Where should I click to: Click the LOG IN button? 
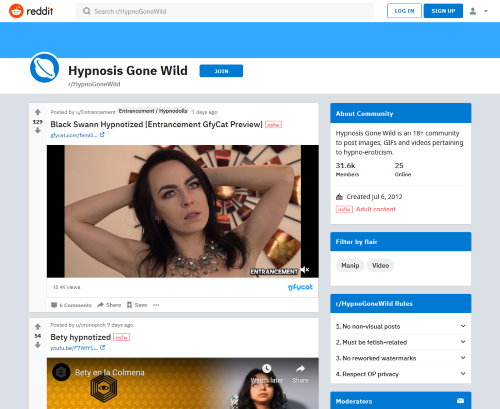pyautogui.click(x=404, y=11)
